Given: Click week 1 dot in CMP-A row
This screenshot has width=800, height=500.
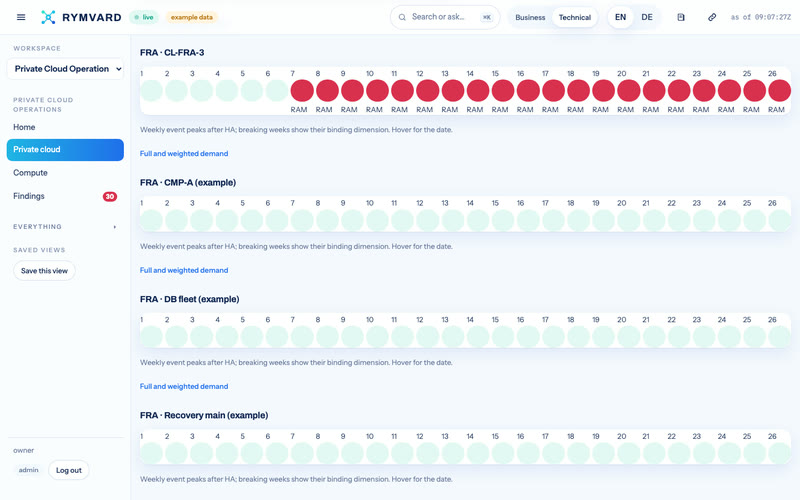Looking at the screenshot, I should point(151,220).
